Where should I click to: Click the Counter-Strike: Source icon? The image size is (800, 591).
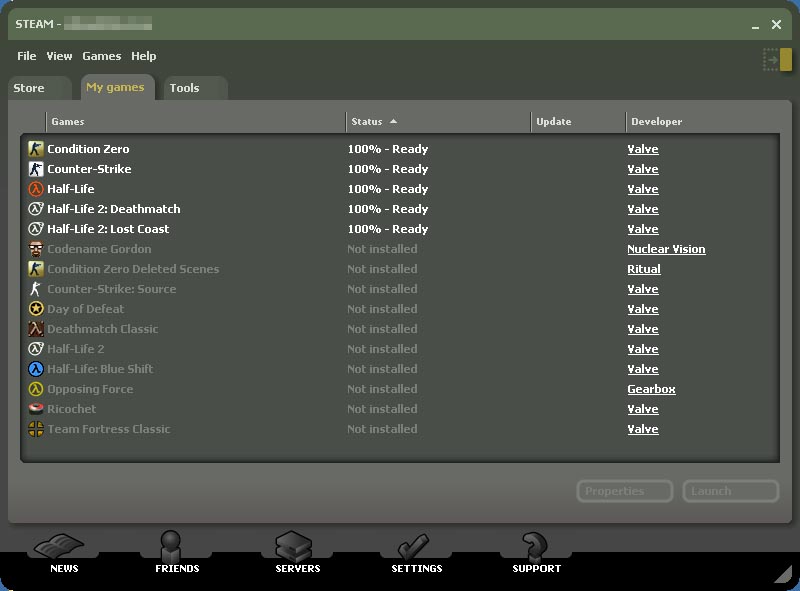pos(36,289)
